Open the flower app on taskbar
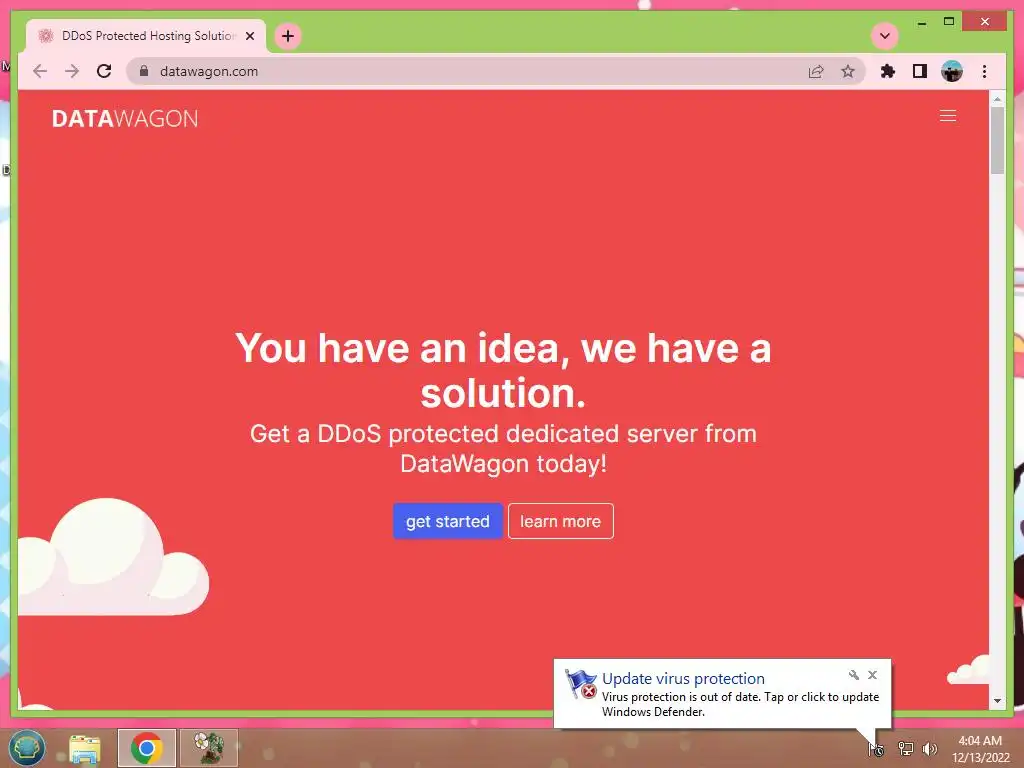The height and width of the screenshot is (768, 1024). [x=209, y=748]
